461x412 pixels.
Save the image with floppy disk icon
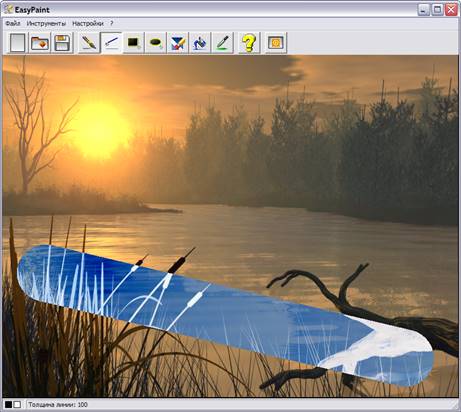pyautogui.click(x=62, y=43)
